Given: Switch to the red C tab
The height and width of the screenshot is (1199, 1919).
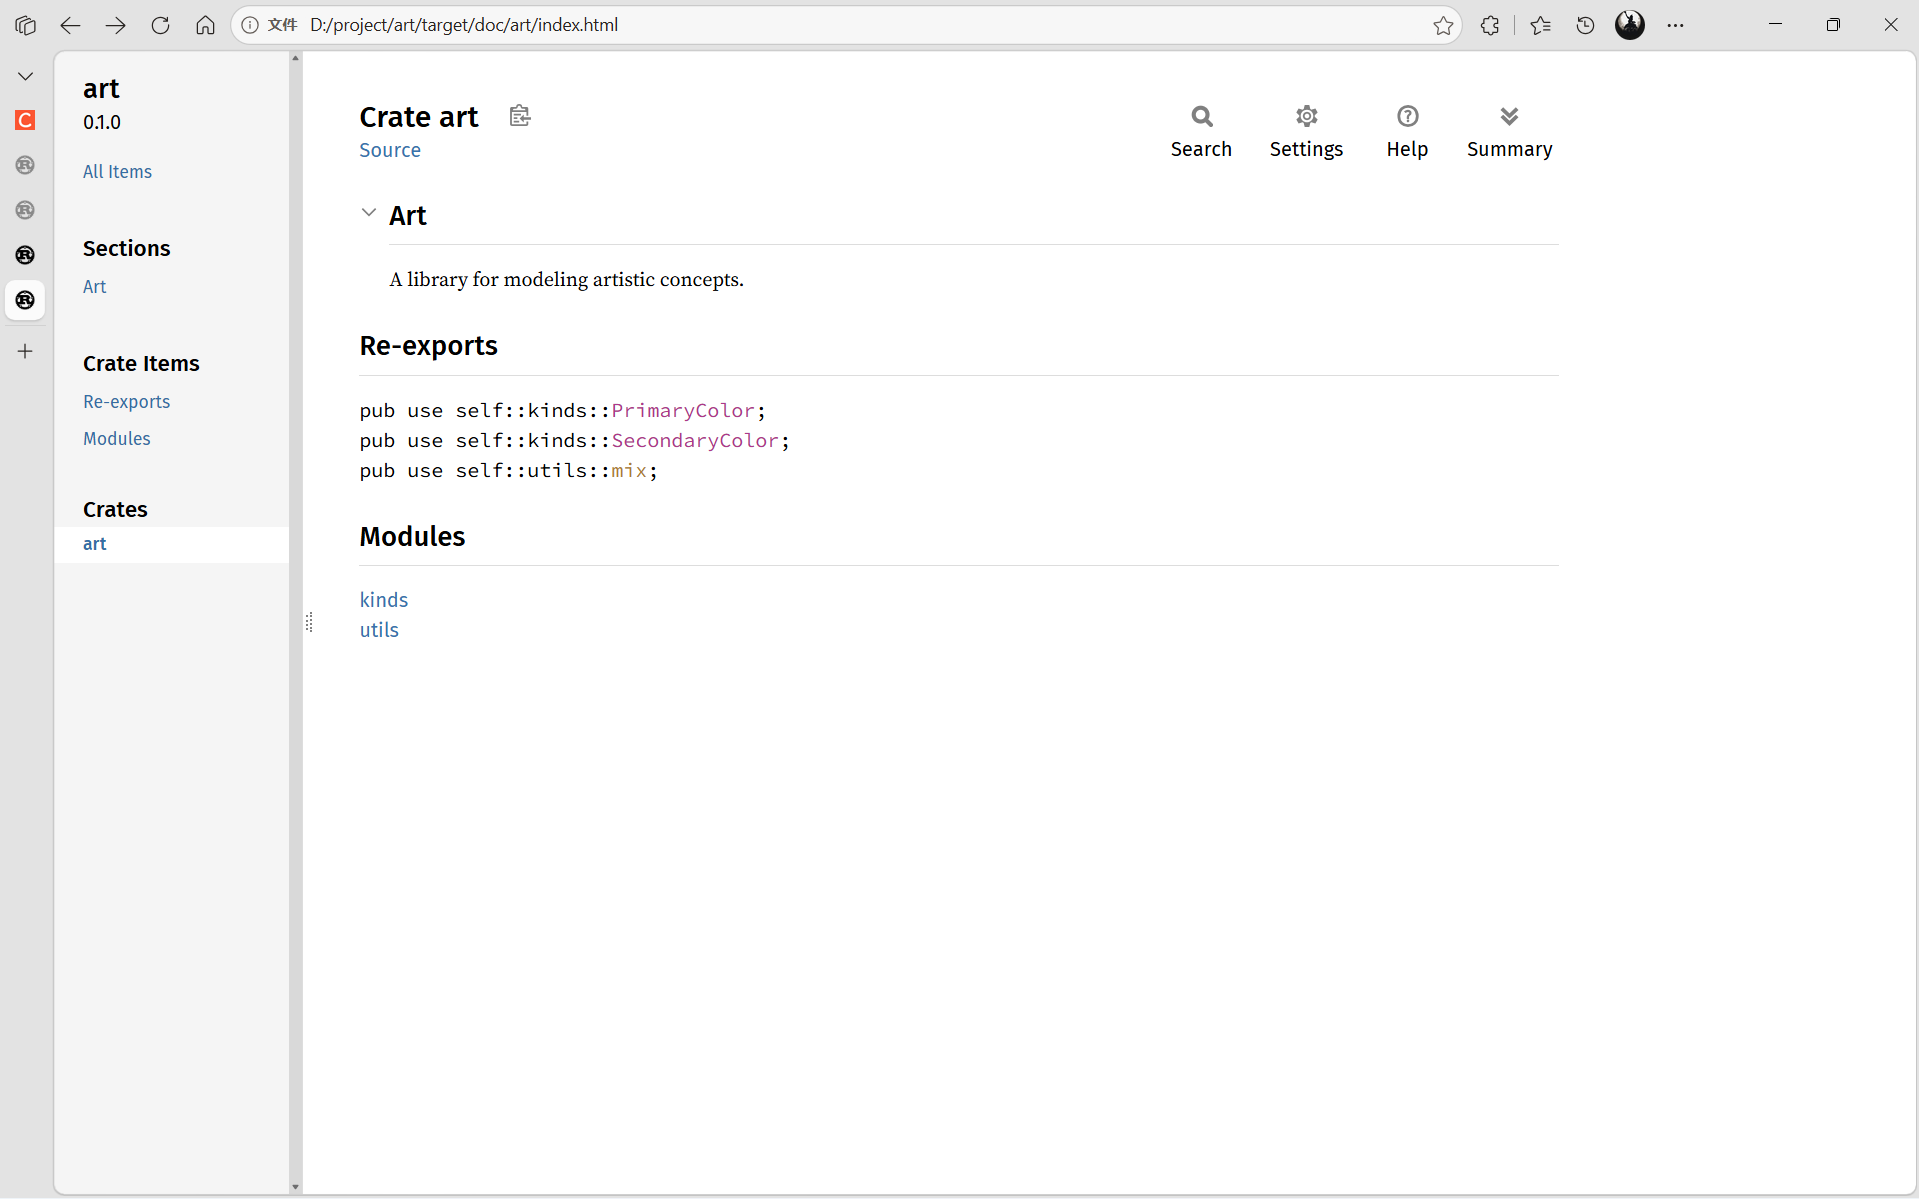Looking at the screenshot, I should 25,120.
